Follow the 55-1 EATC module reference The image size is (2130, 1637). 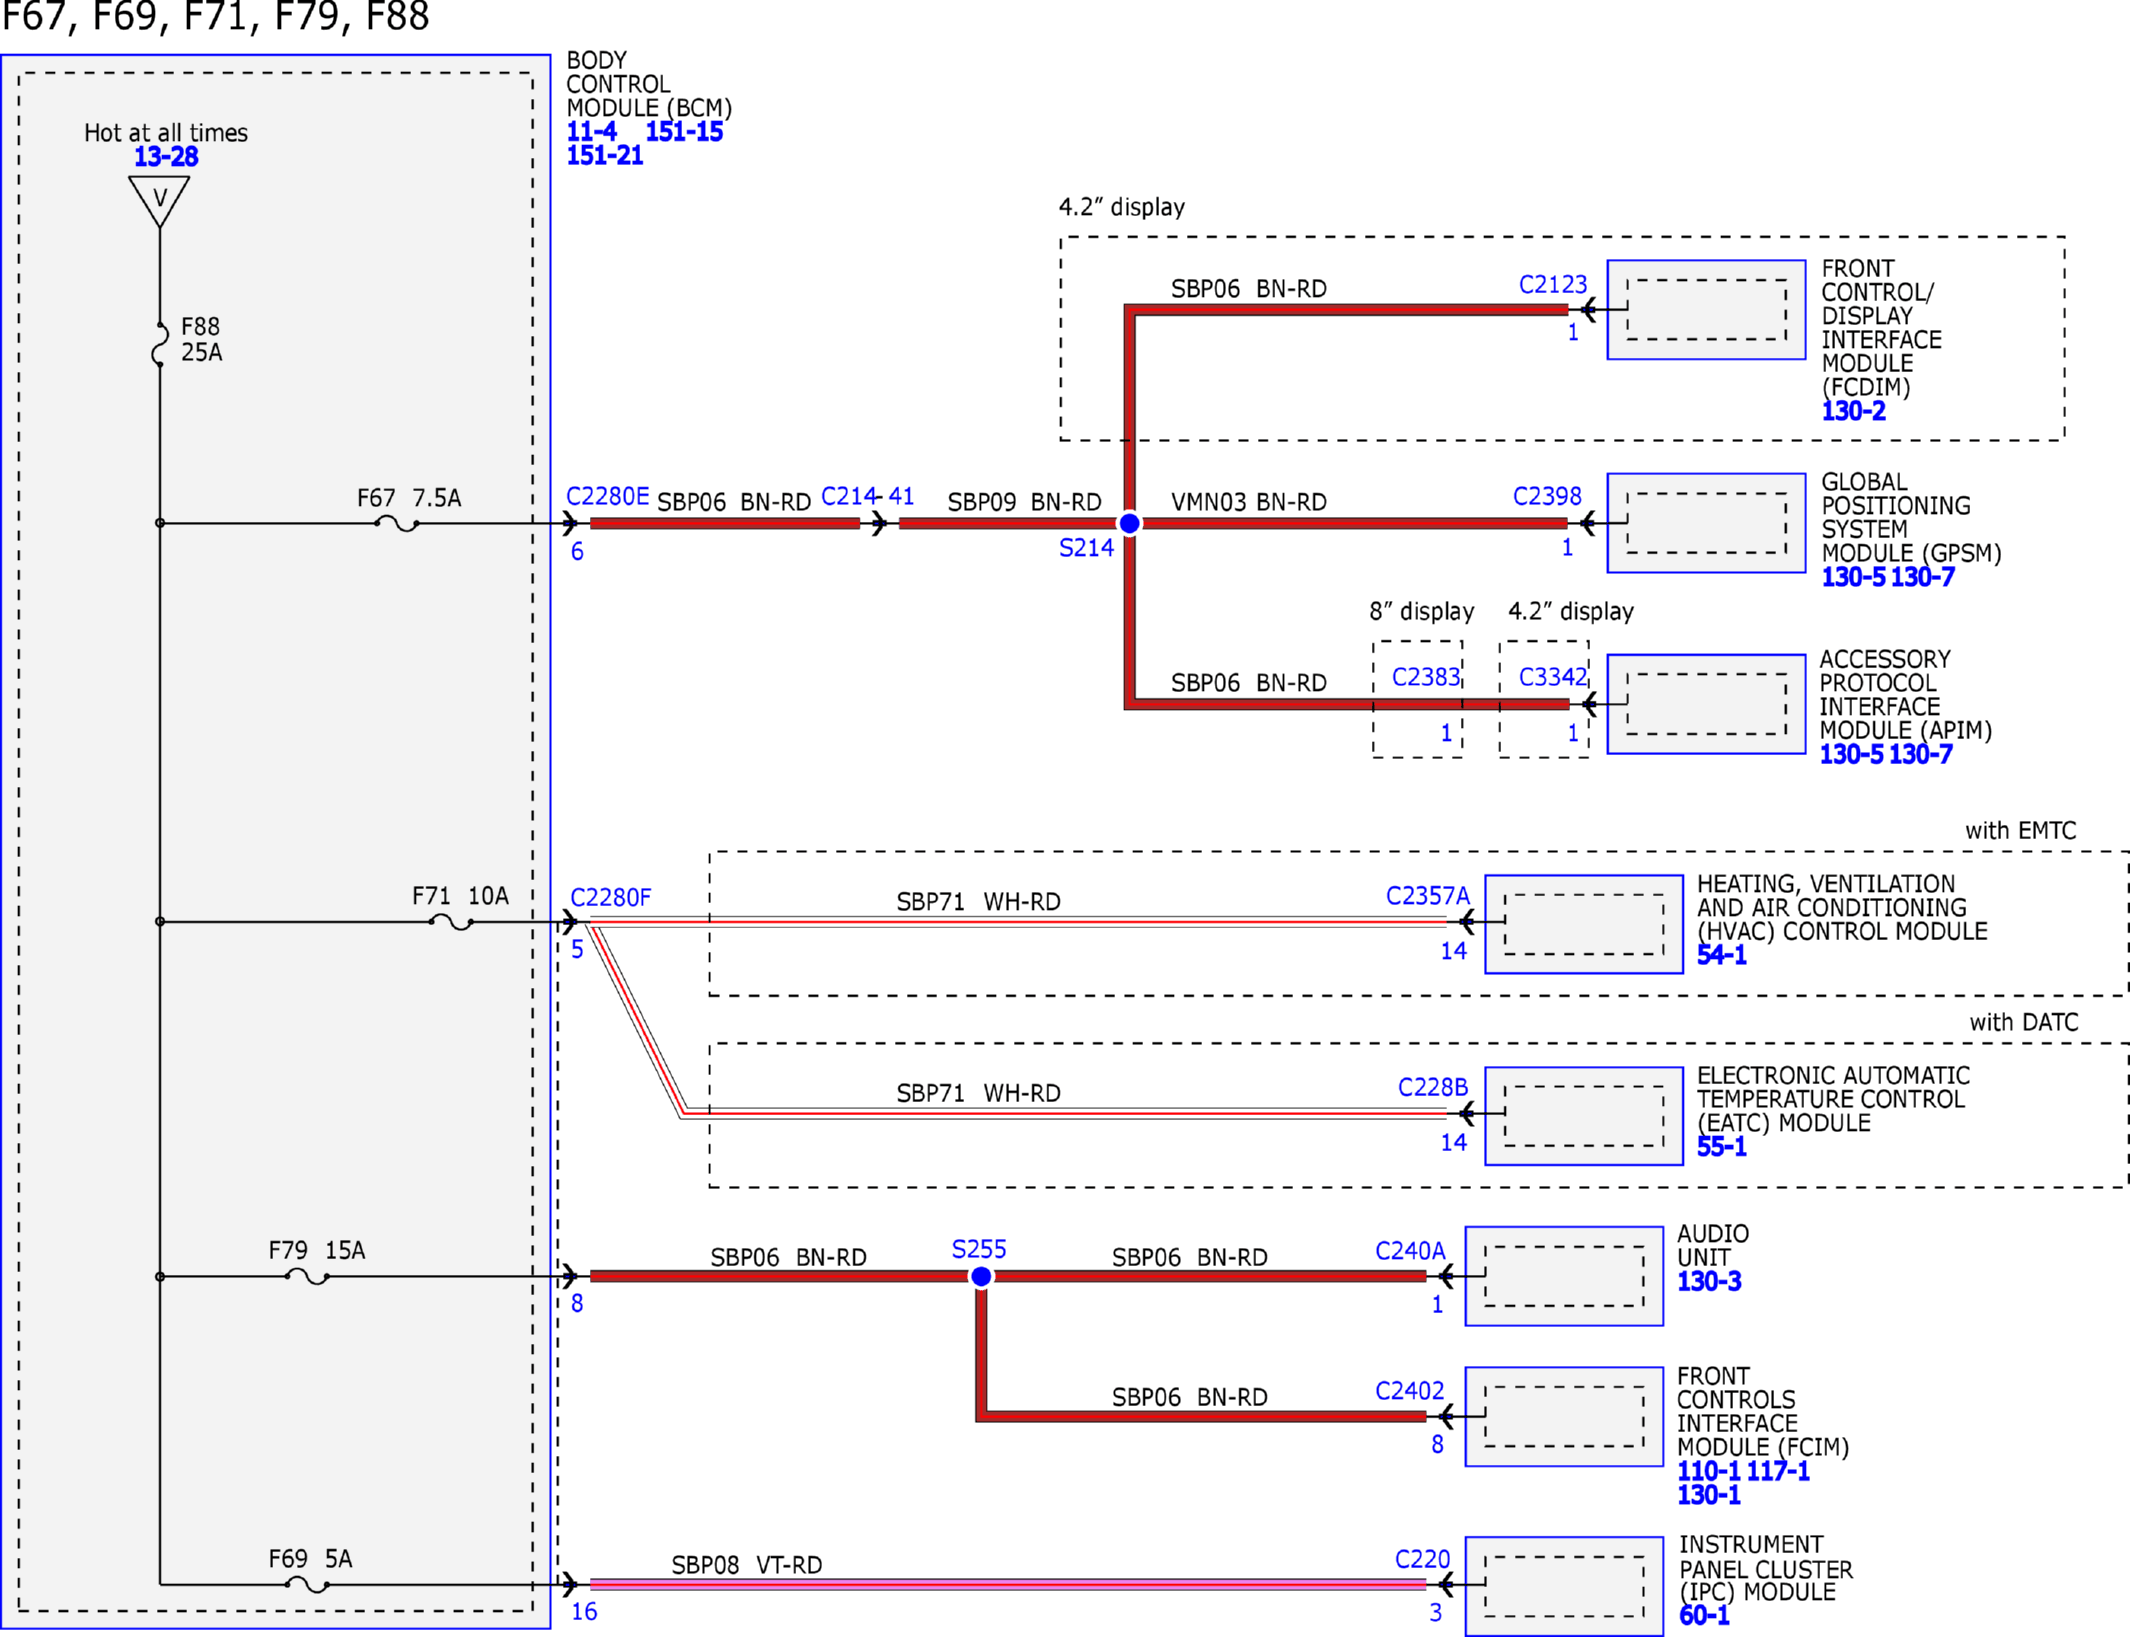(x=1721, y=1147)
